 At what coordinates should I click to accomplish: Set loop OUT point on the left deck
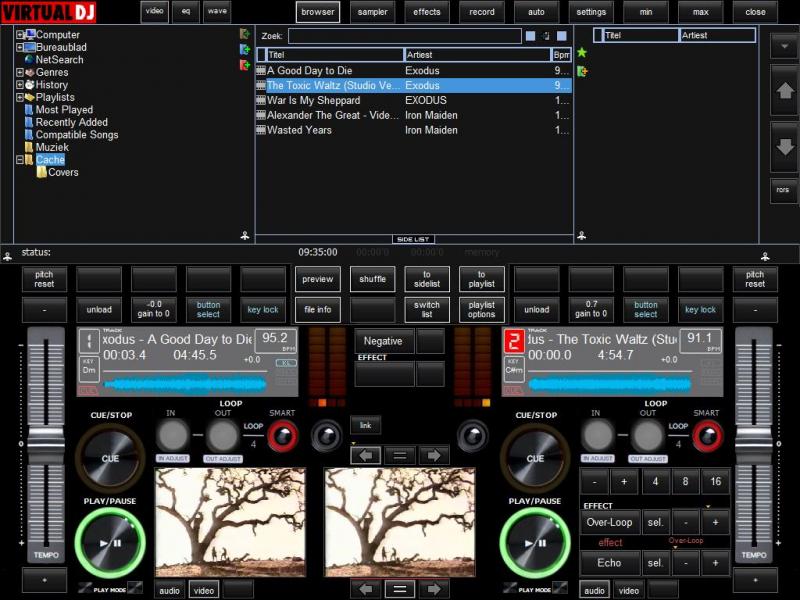click(x=222, y=435)
